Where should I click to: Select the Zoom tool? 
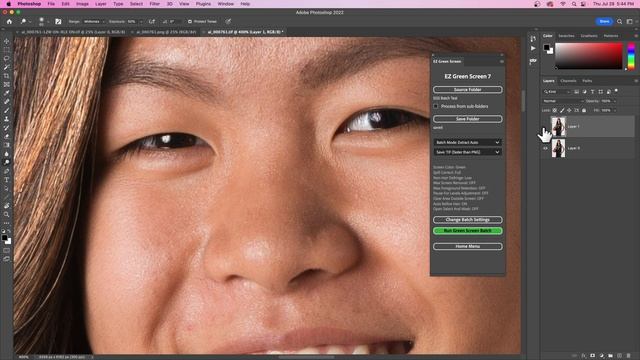7,214
